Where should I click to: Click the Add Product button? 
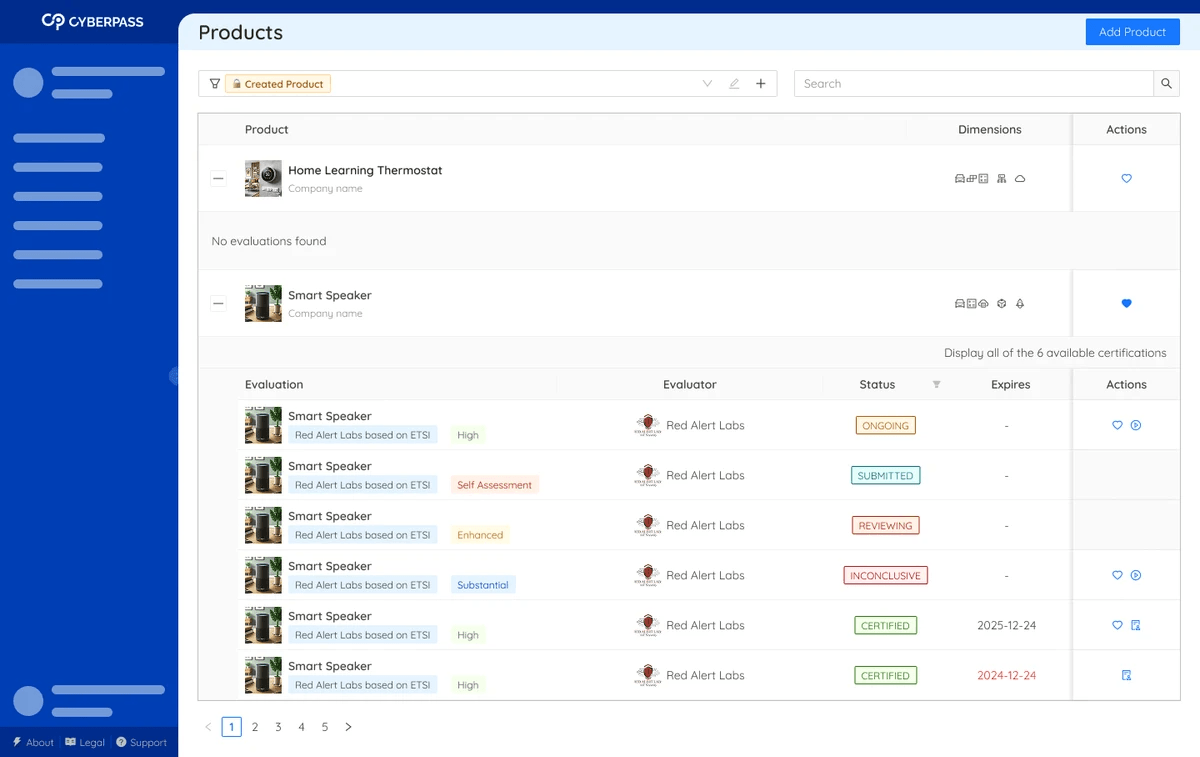tap(1132, 32)
